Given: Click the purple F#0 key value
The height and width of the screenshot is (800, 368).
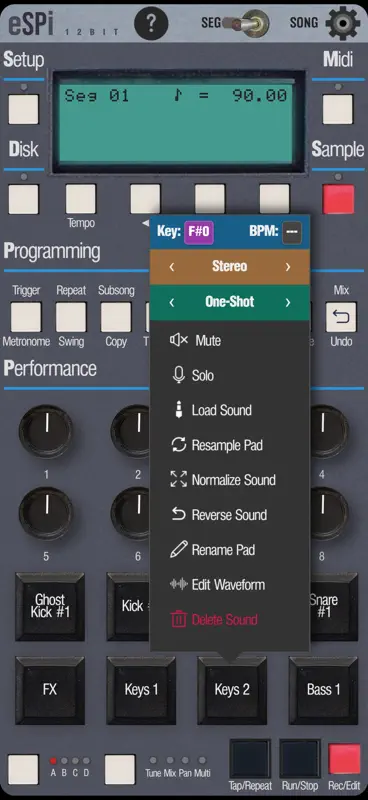Looking at the screenshot, I should click(x=199, y=232).
